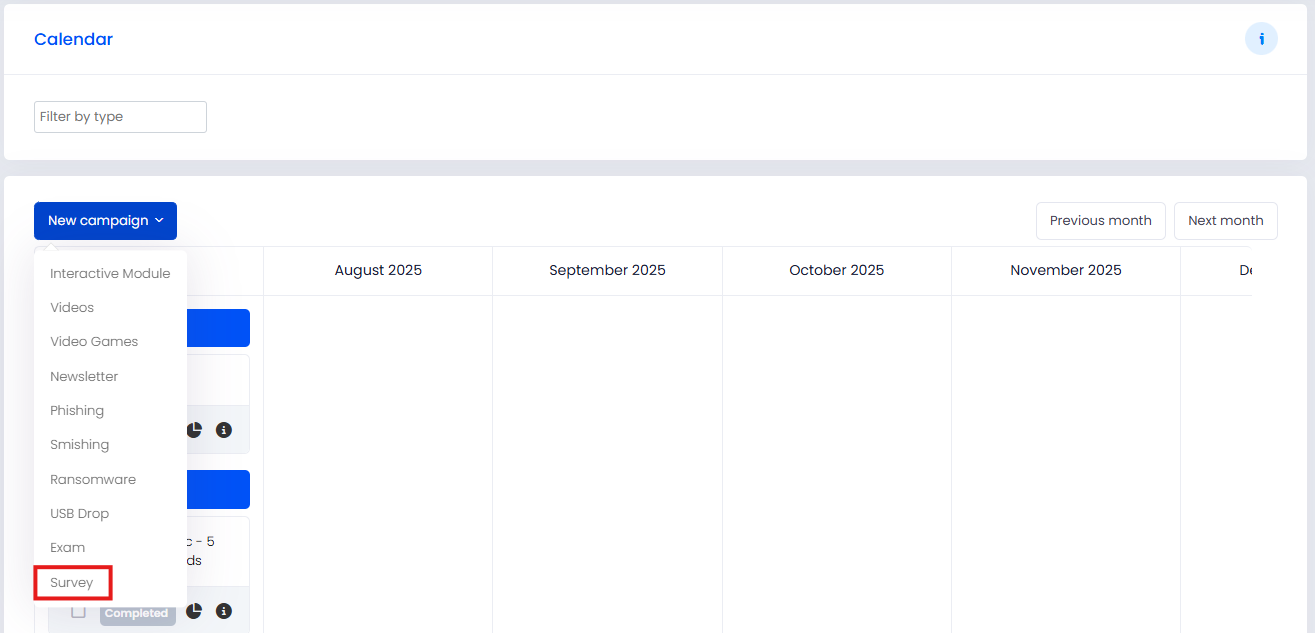Advance to Next month
Image resolution: width=1315 pixels, height=633 pixels.
(1226, 221)
